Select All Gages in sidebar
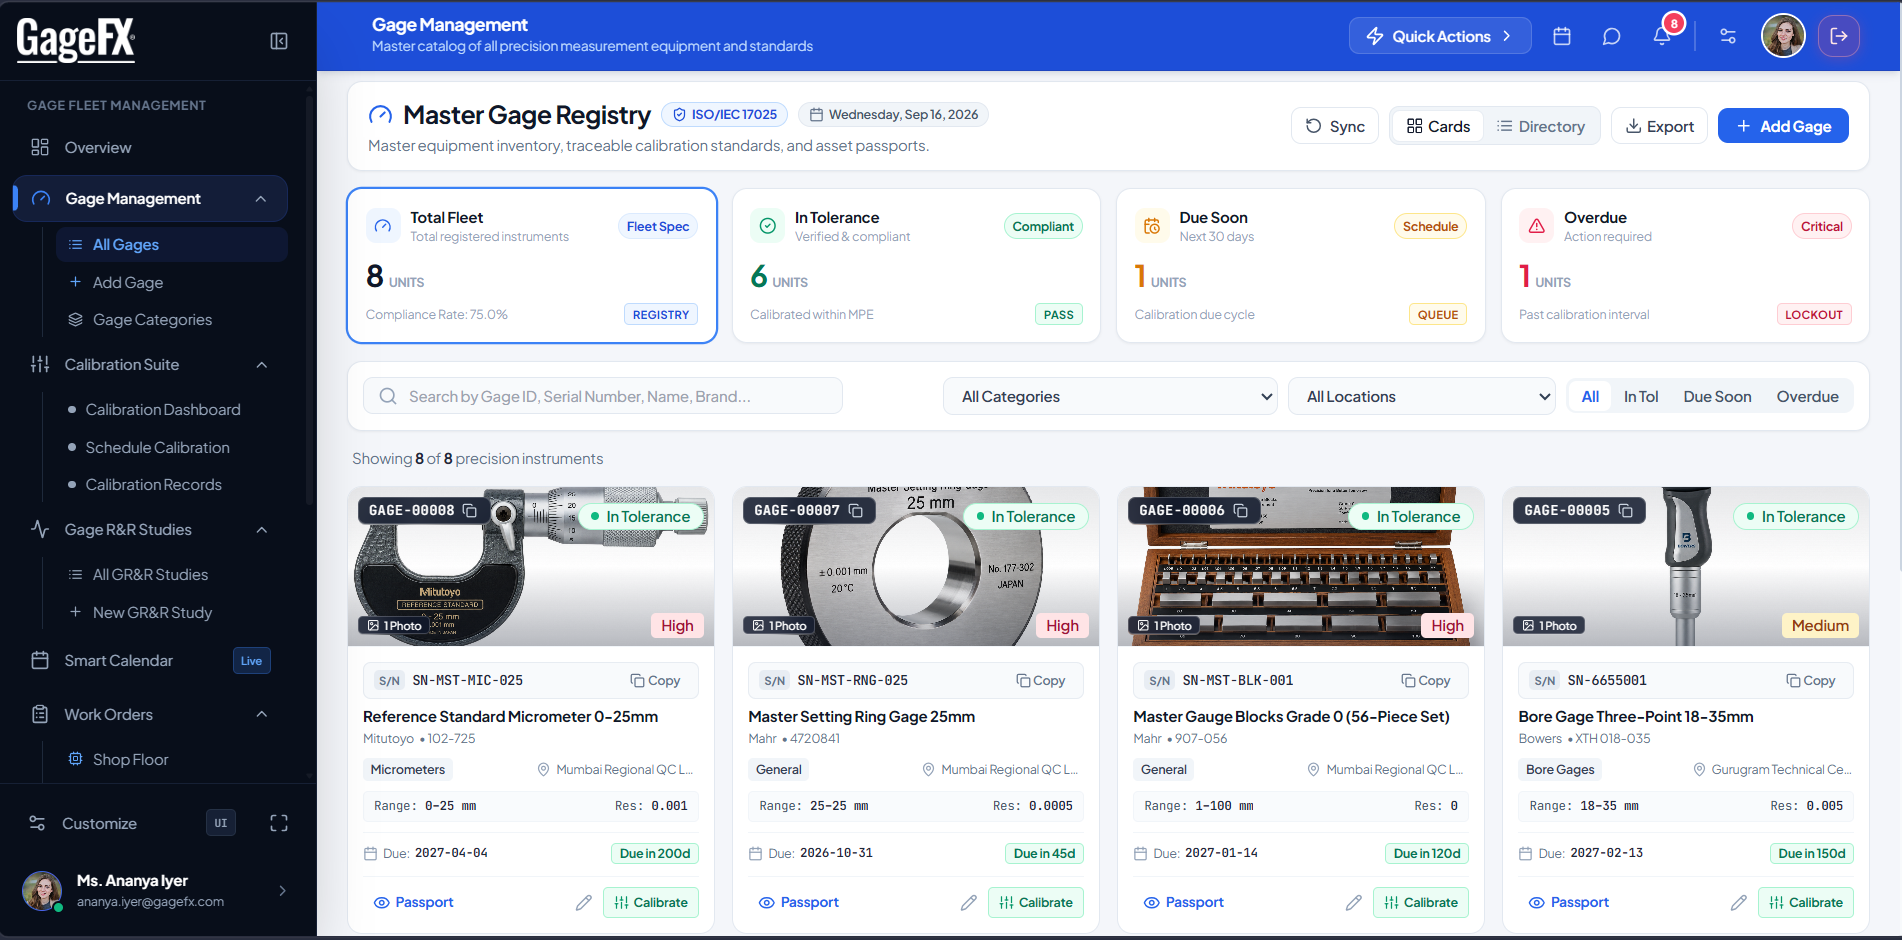The image size is (1902, 940). point(172,245)
